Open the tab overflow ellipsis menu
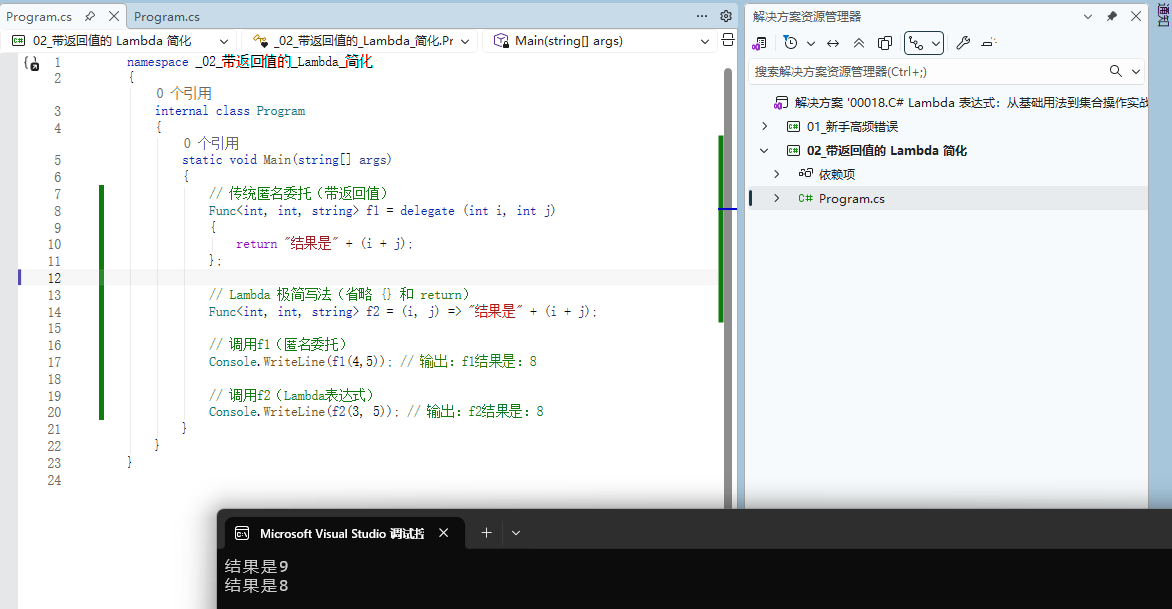 point(702,16)
